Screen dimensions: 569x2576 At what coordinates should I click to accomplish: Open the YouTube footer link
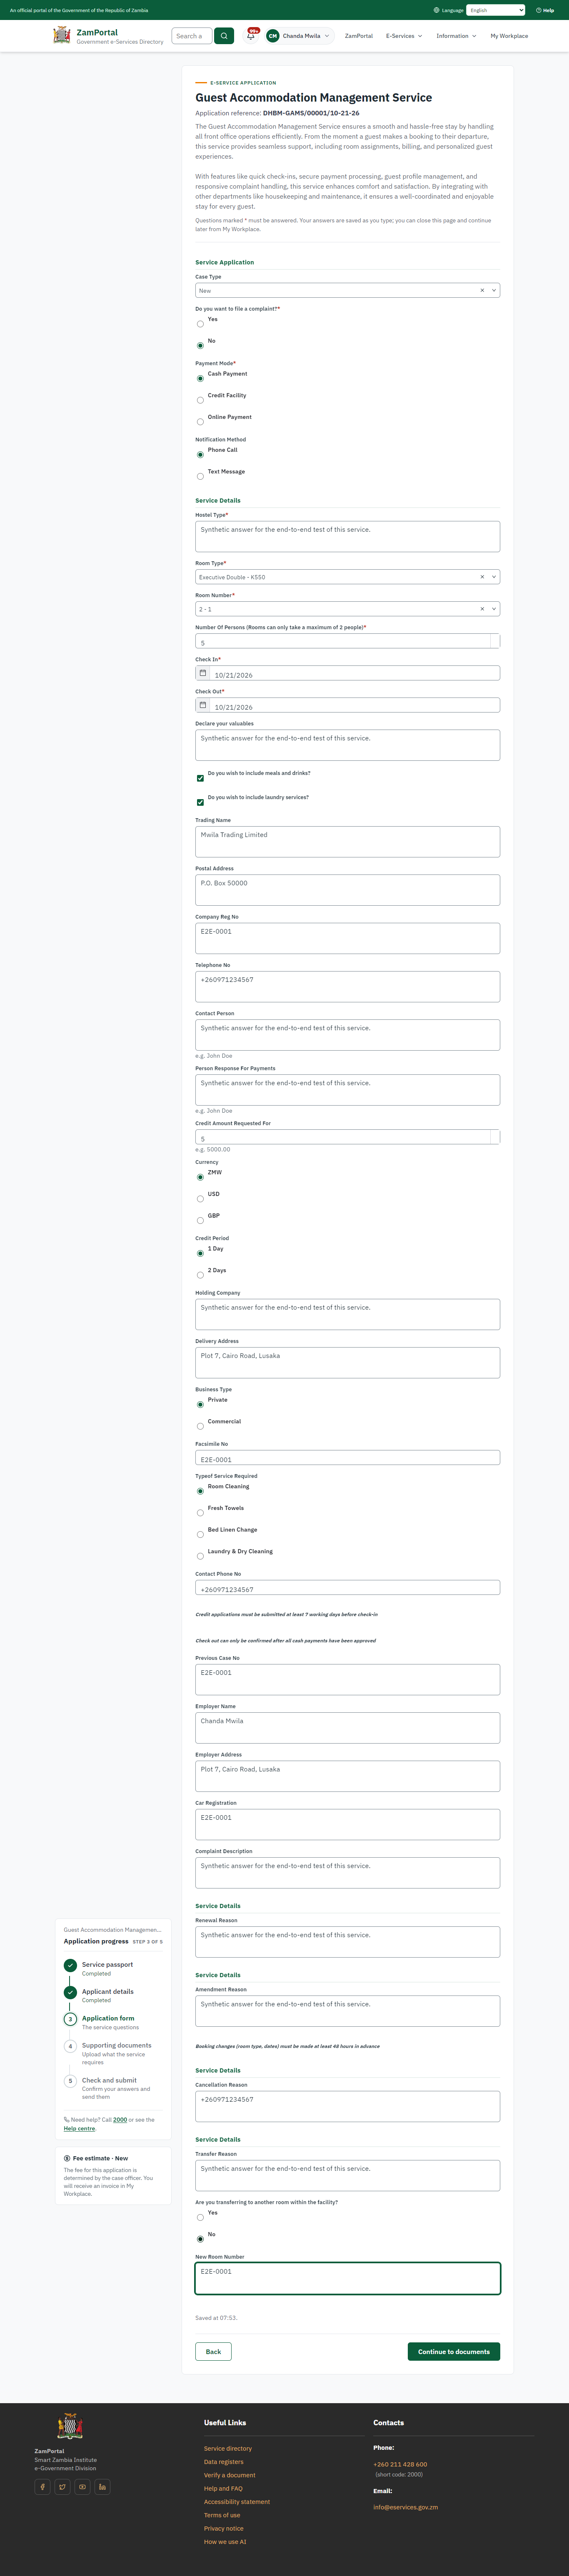[x=82, y=2487]
